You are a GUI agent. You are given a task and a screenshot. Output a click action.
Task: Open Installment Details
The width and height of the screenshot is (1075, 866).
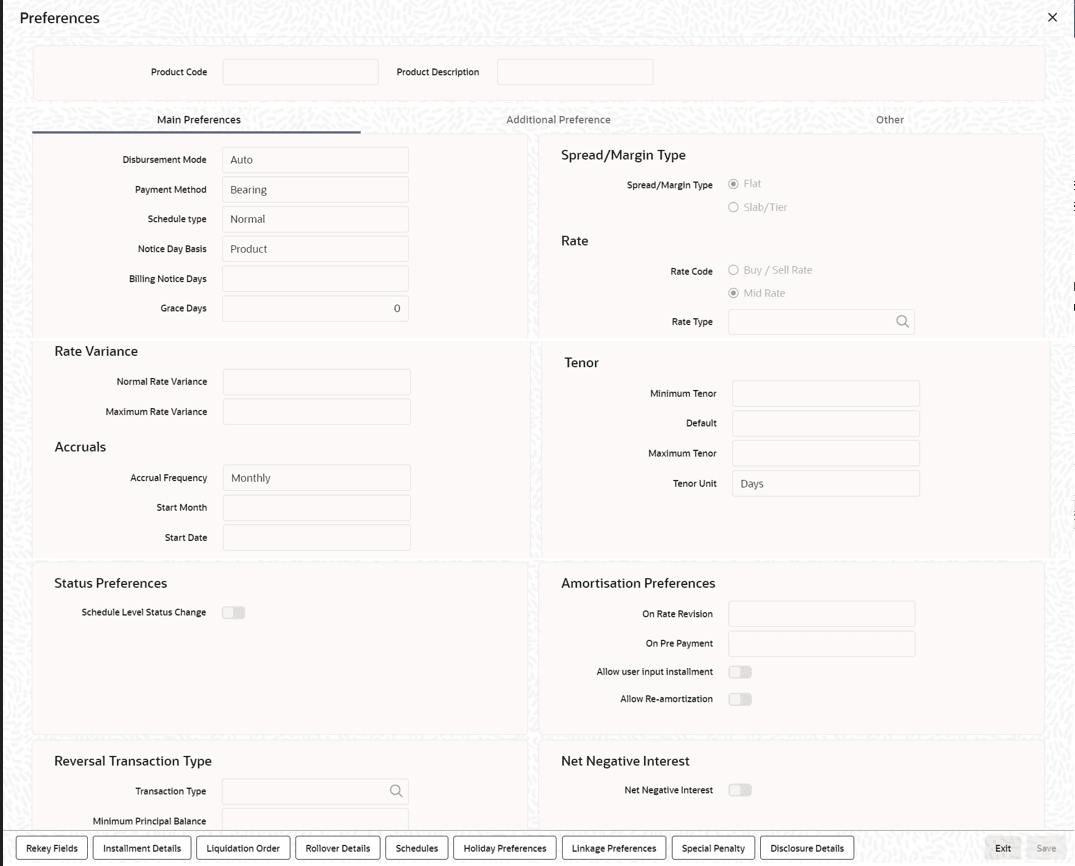coord(142,848)
